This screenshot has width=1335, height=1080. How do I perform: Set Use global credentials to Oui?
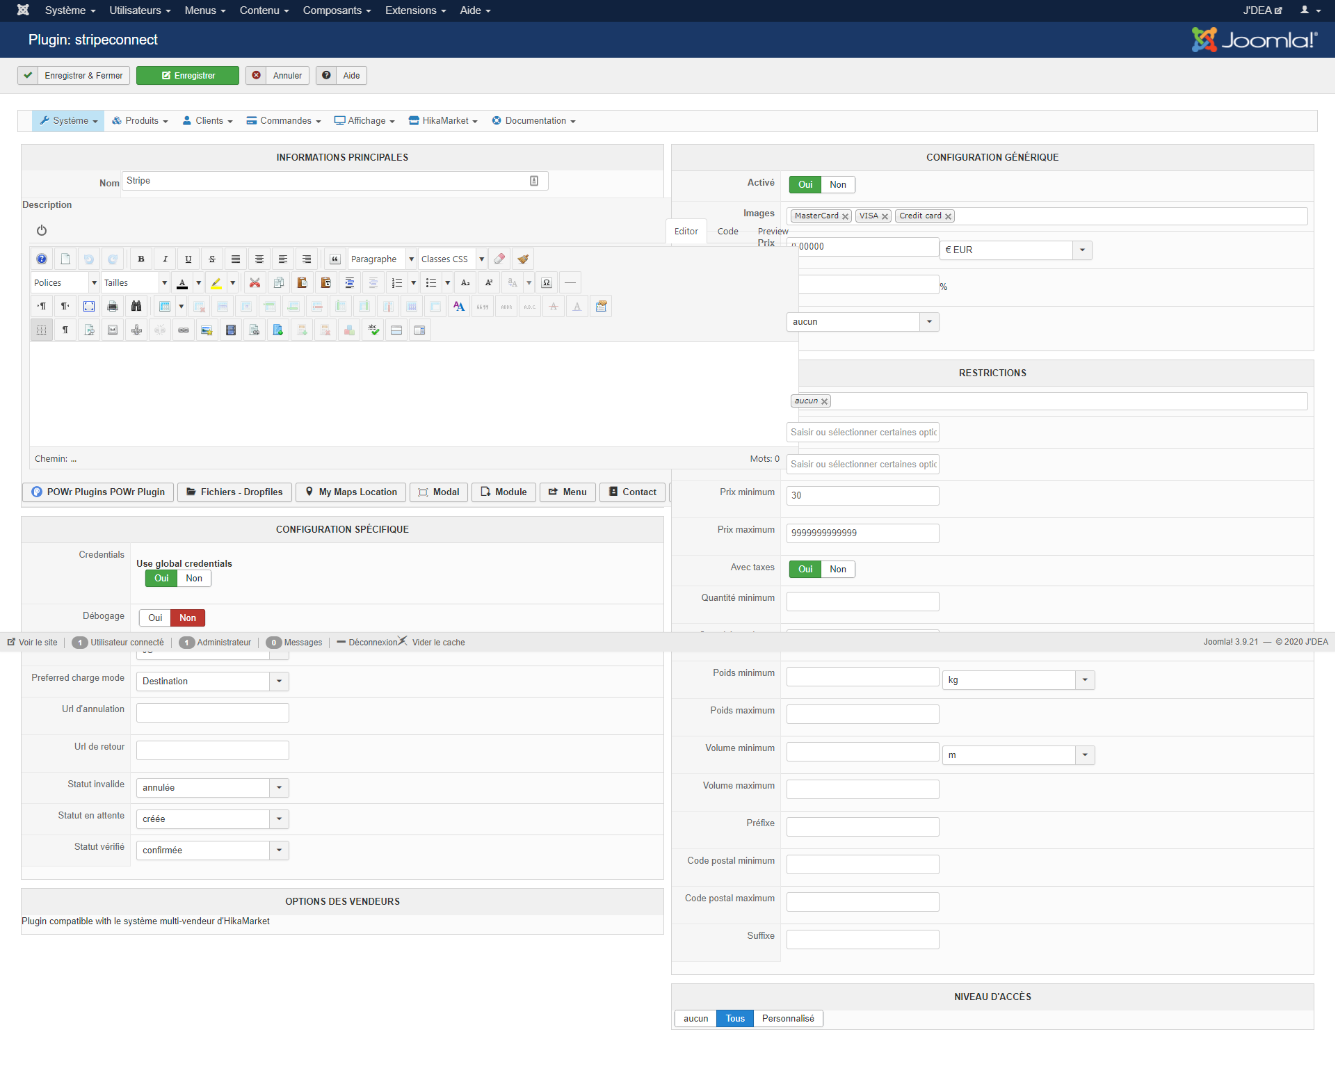point(161,578)
